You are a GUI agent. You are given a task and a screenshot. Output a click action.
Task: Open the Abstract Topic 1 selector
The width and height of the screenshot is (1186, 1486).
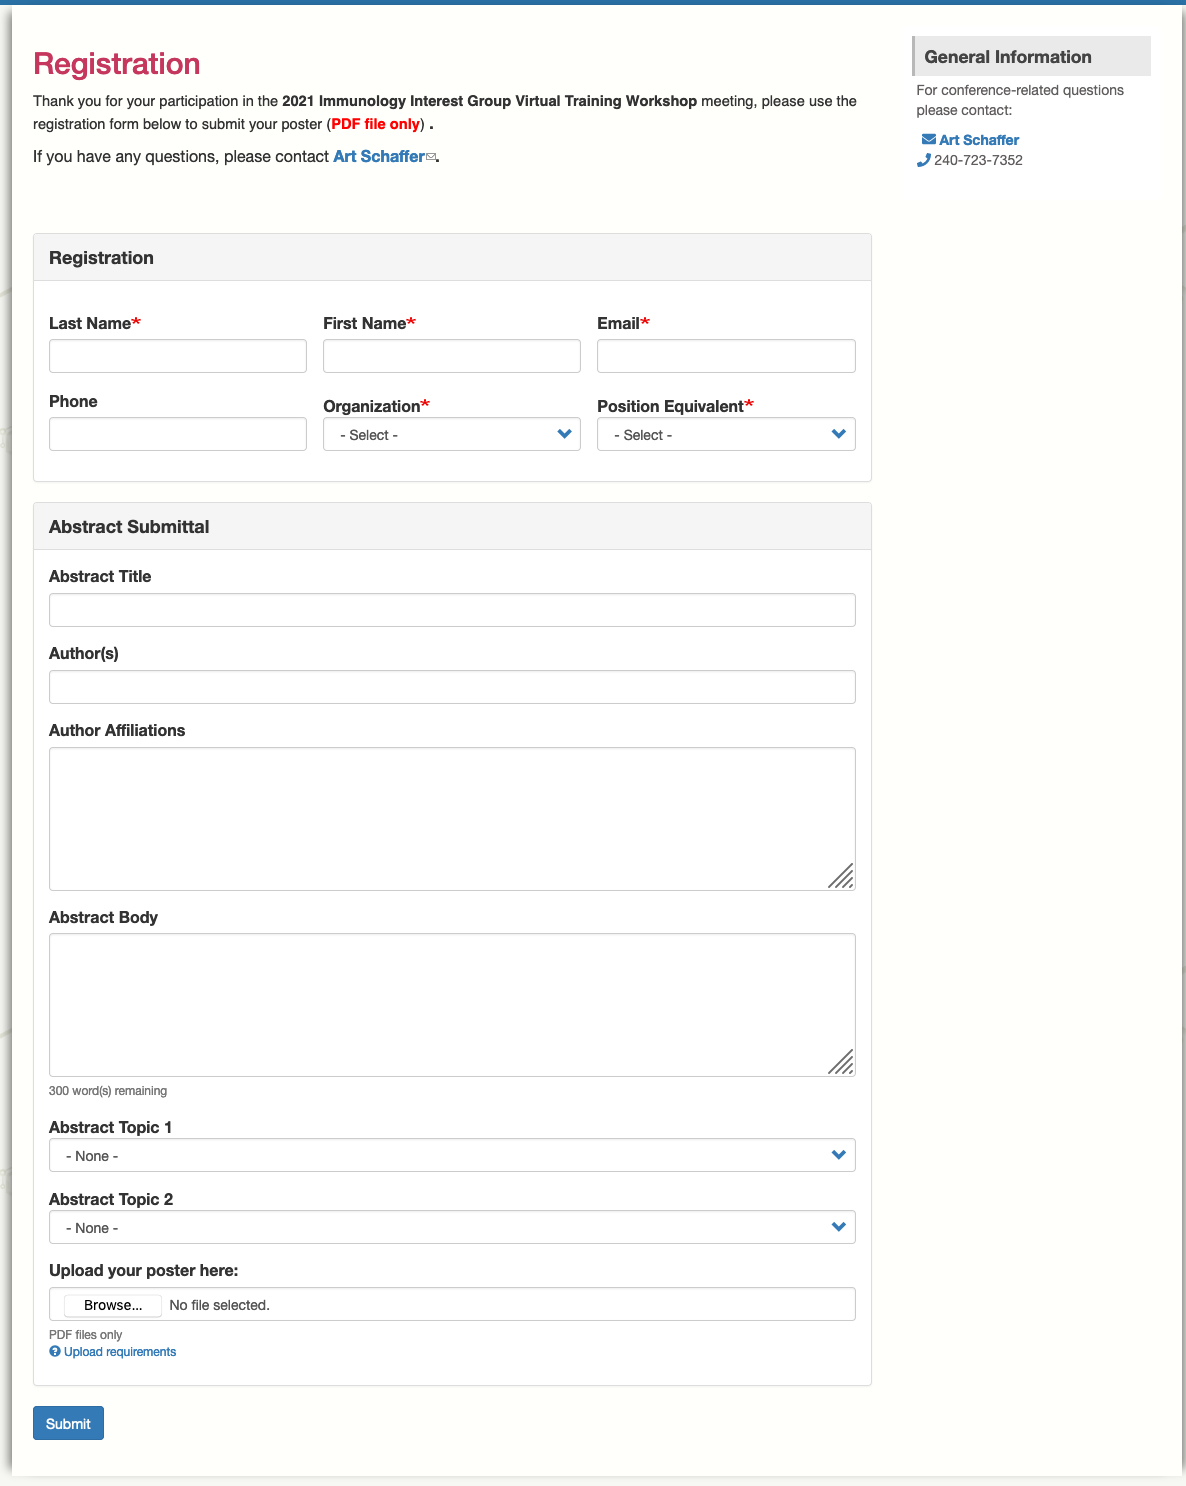point(451,1156)
